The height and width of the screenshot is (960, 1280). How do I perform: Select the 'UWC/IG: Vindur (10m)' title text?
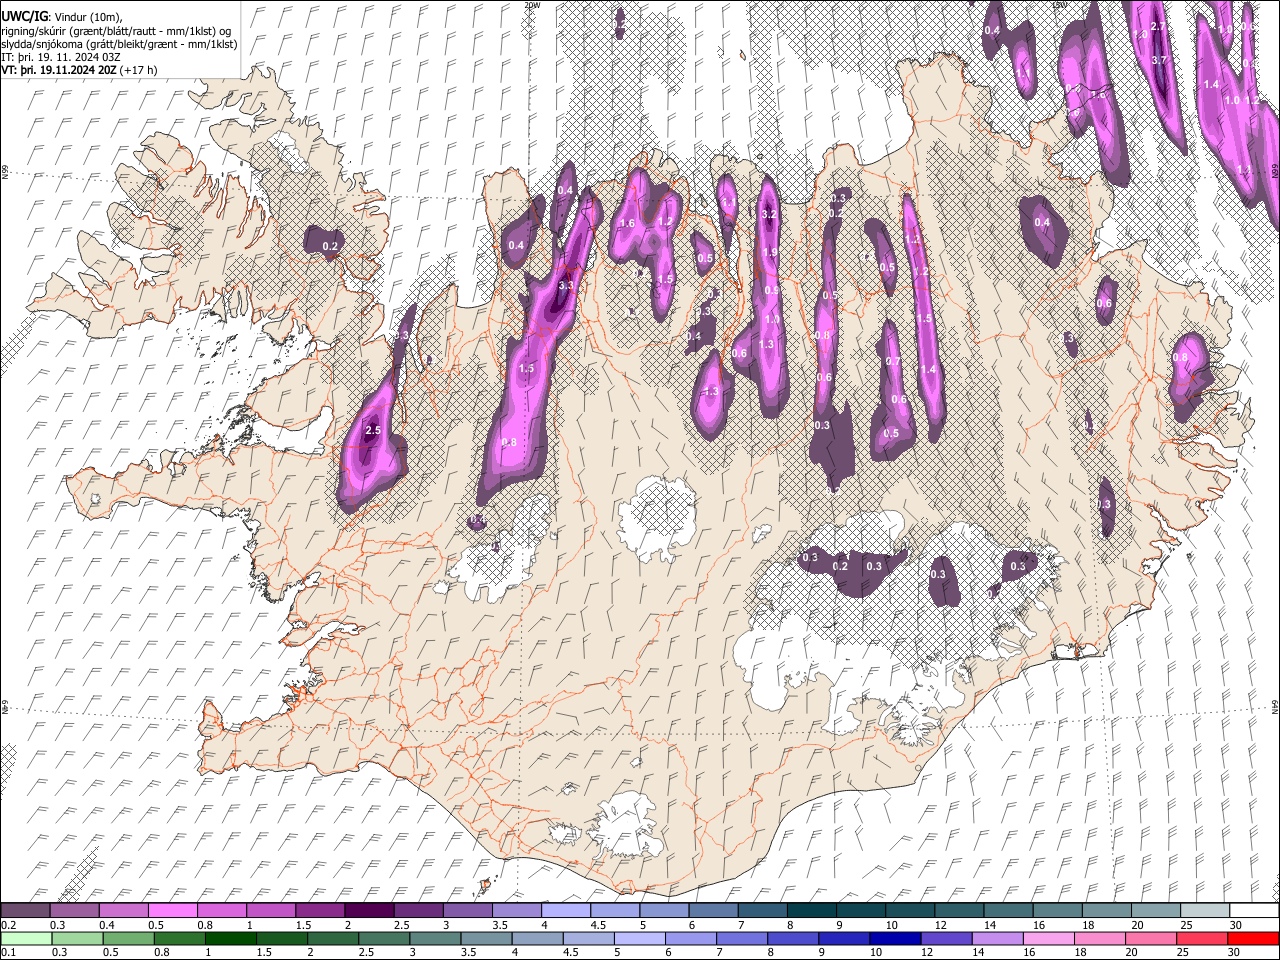(x=61, y=16)
